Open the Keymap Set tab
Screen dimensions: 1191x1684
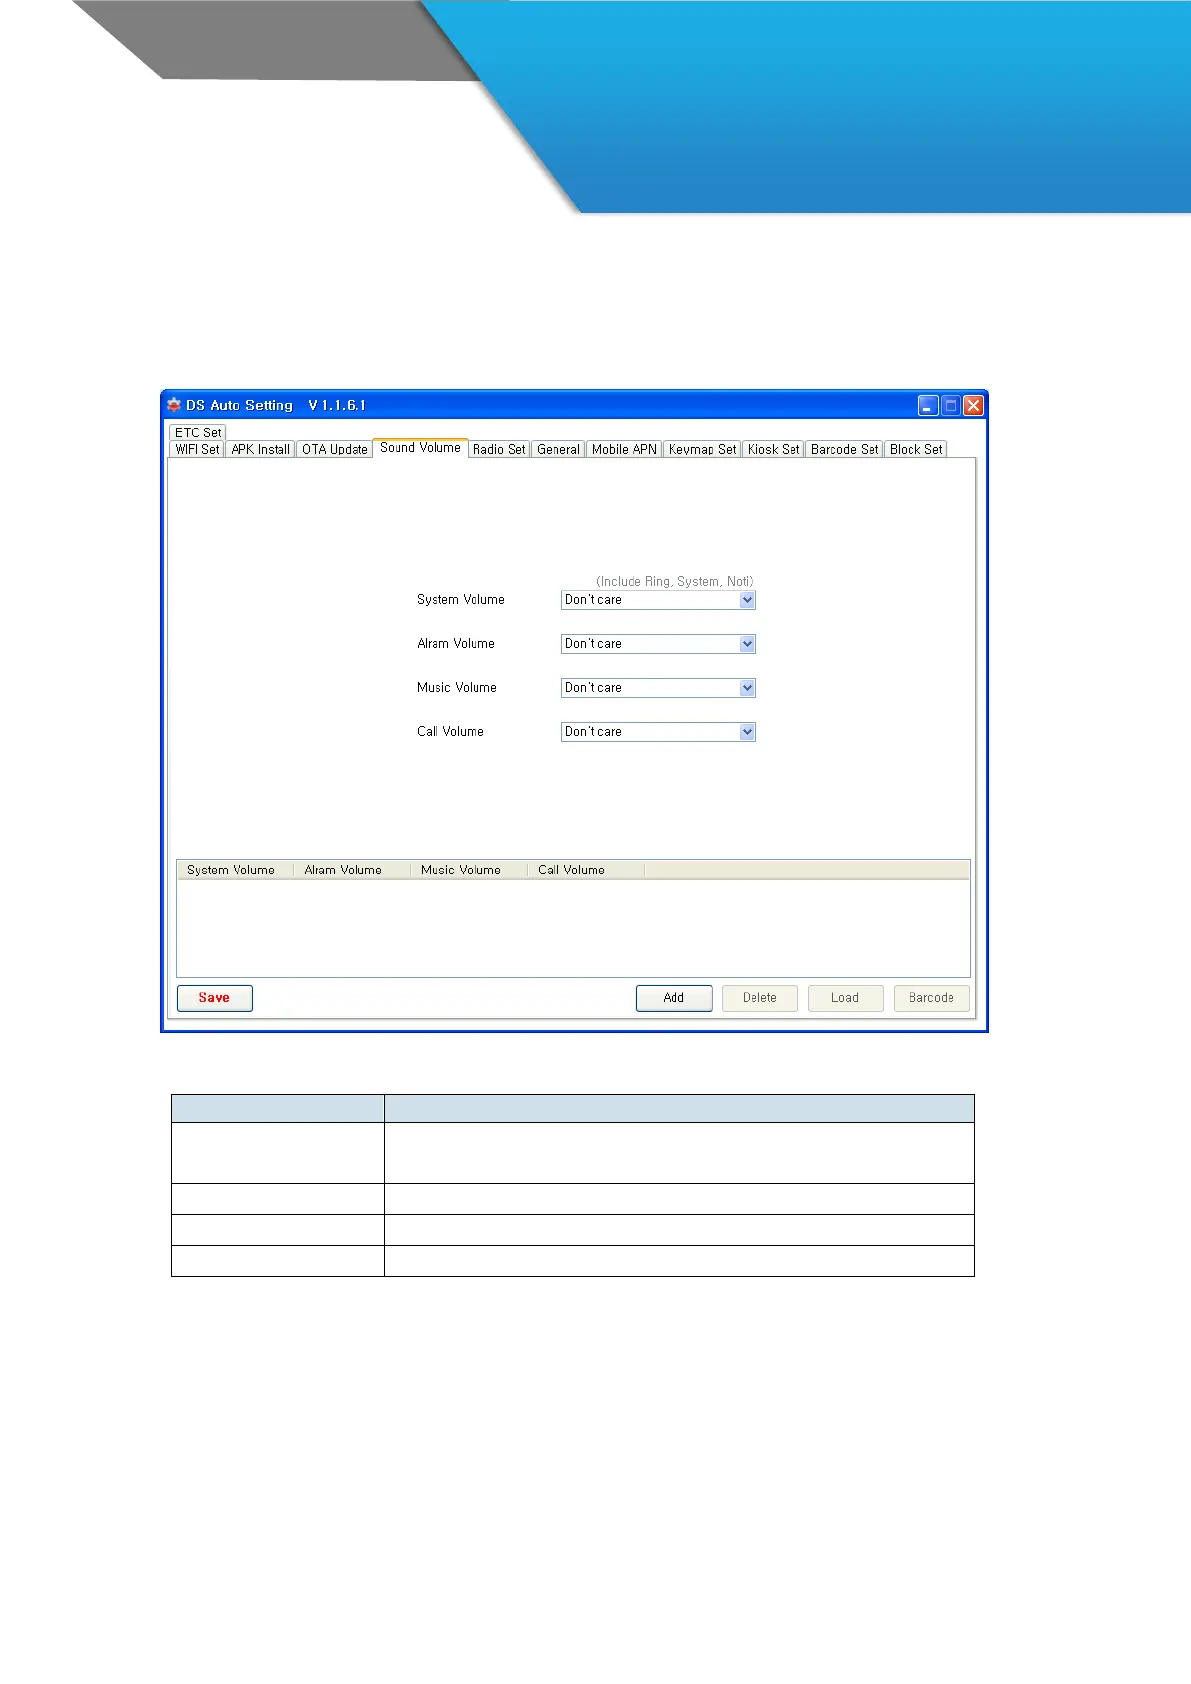pos(702,449)
